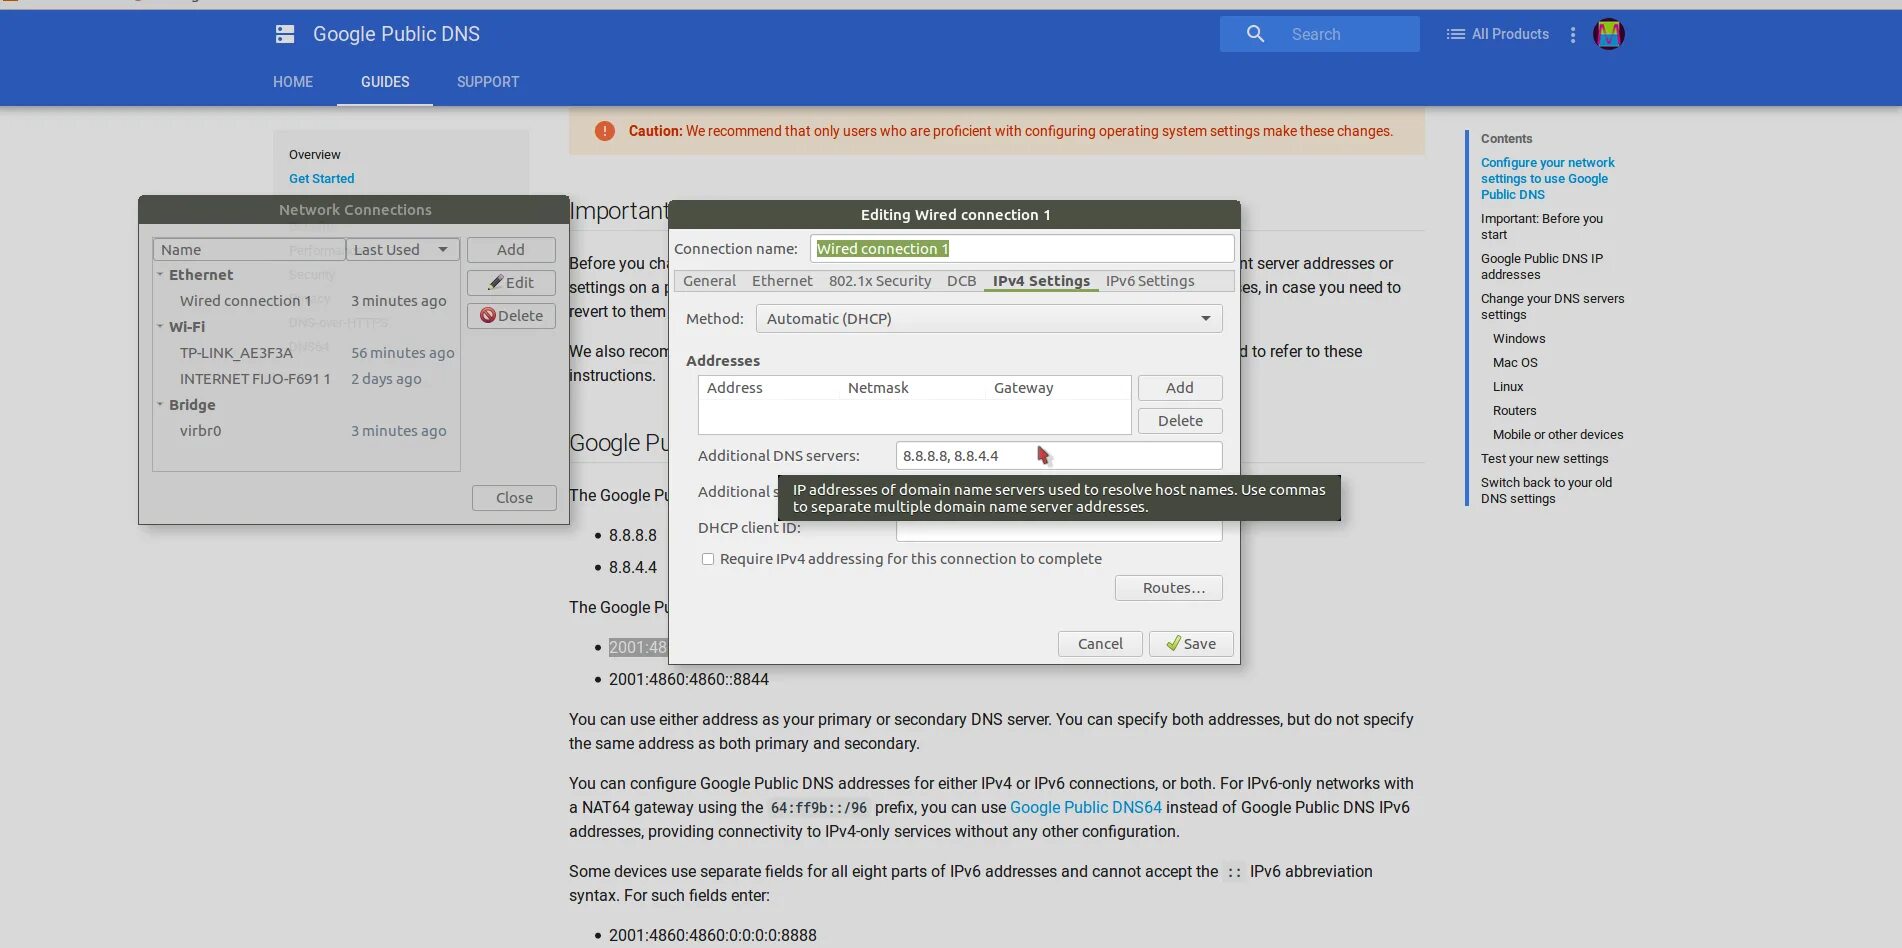The height and width of the screenshot is (948, 1902).
Task: Open the 802.1x Security tab
Action: tap(880, 281)
